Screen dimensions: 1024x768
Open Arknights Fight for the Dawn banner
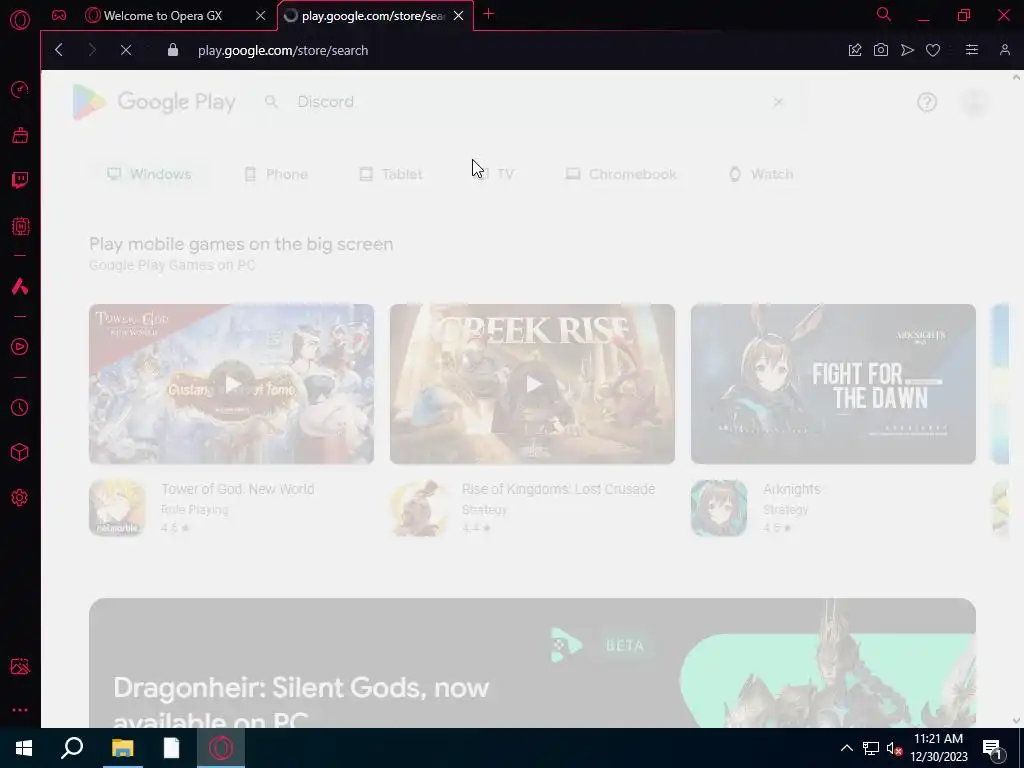pos(833,384)
